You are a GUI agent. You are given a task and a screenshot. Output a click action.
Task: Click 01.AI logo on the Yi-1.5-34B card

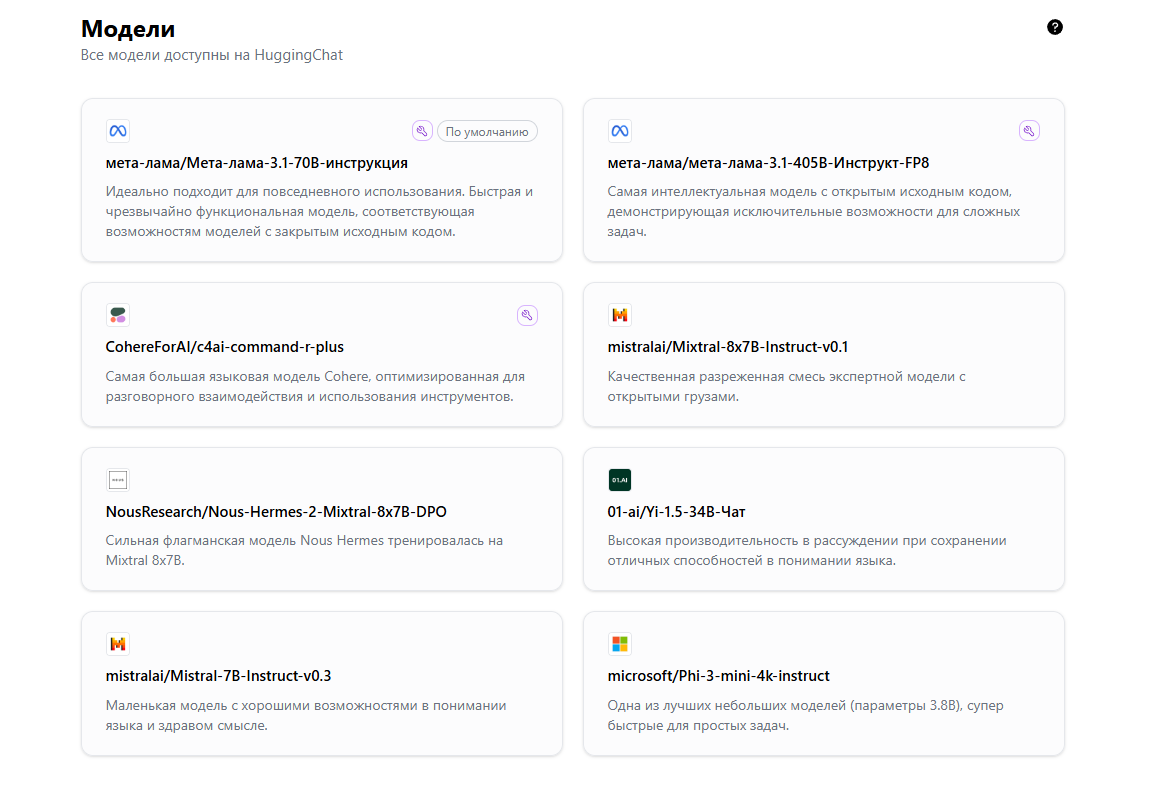tap(620, 480)
